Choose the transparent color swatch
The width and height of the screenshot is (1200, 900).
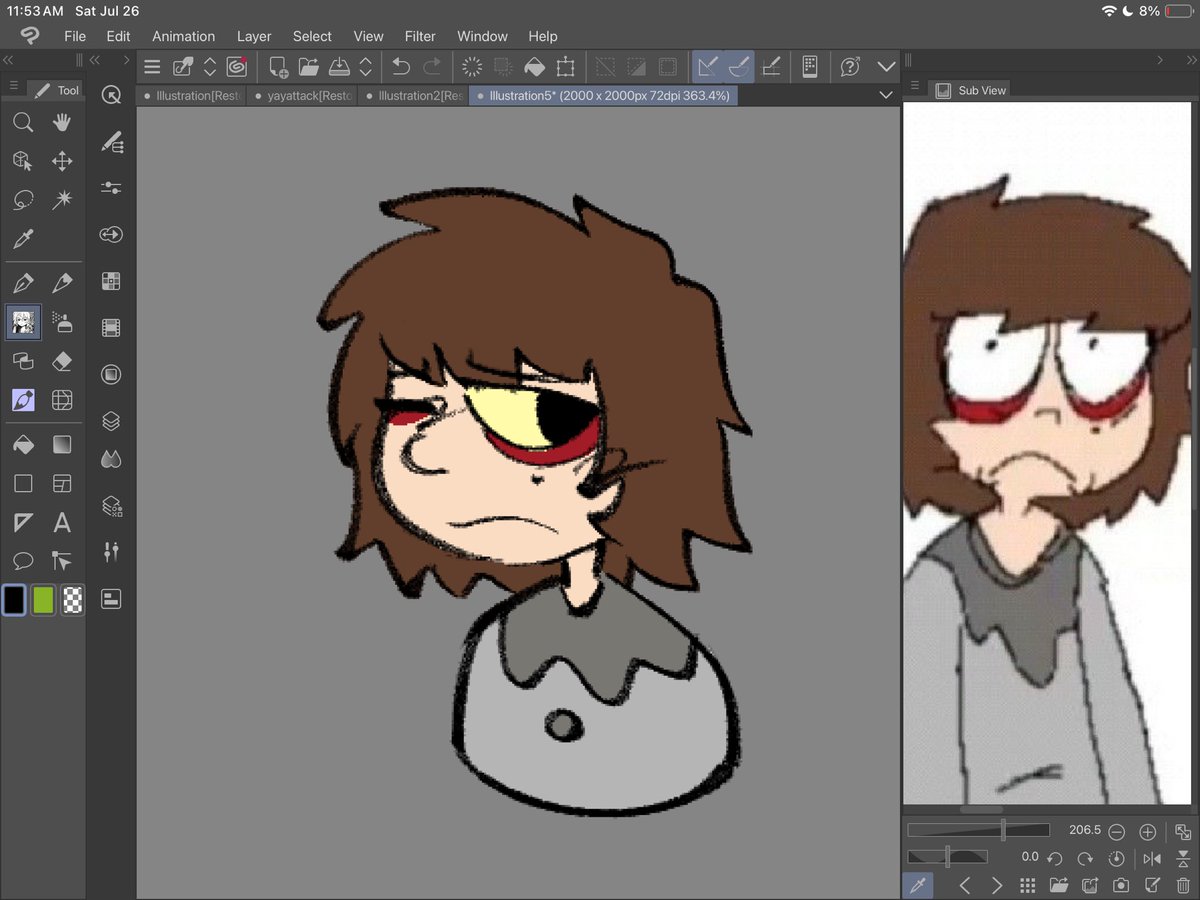72,600
